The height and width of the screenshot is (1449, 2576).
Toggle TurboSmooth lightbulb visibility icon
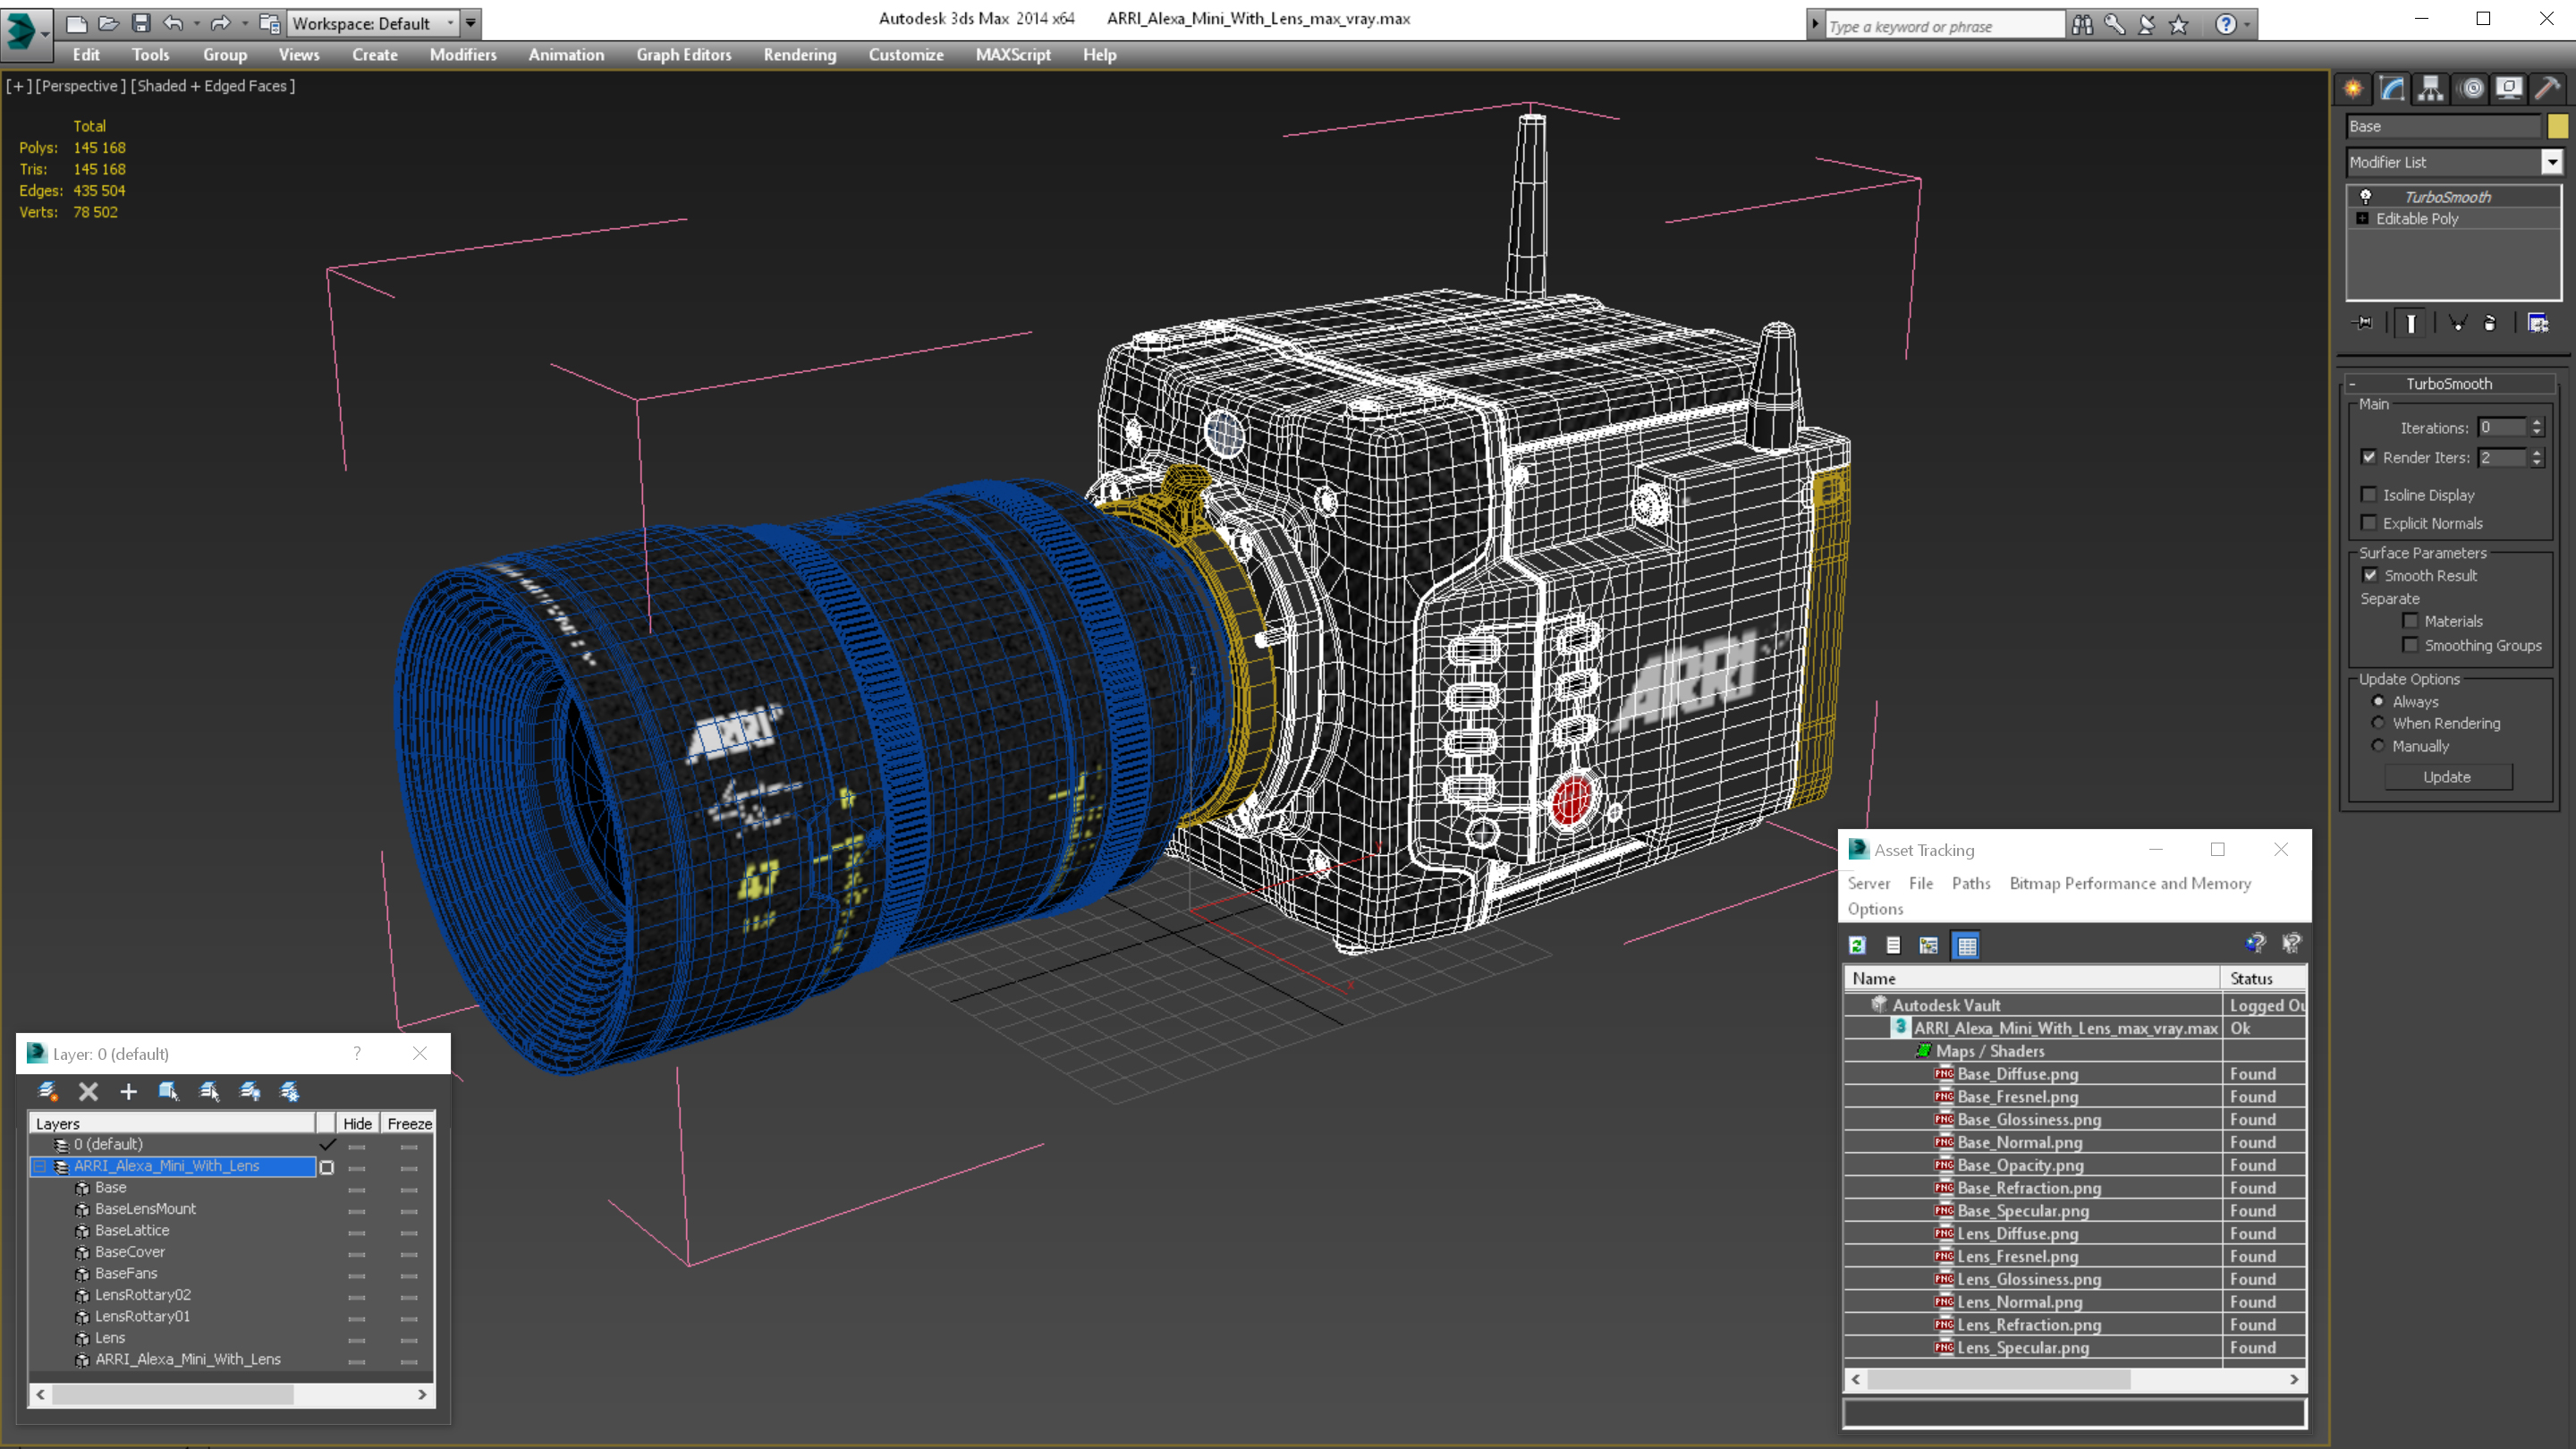(x=2366, y=197)
